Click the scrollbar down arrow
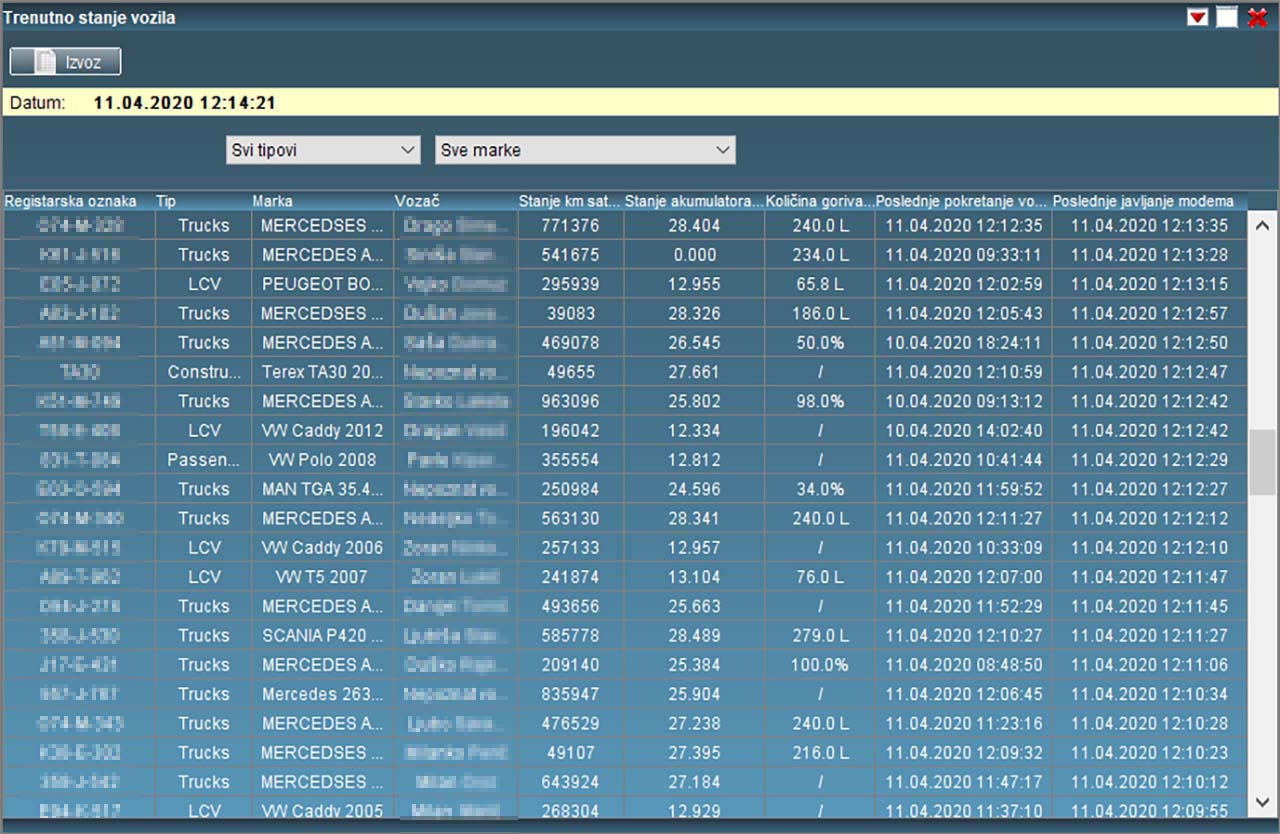Viewport: 1280px width, 834px height. tap(1262, 801)
